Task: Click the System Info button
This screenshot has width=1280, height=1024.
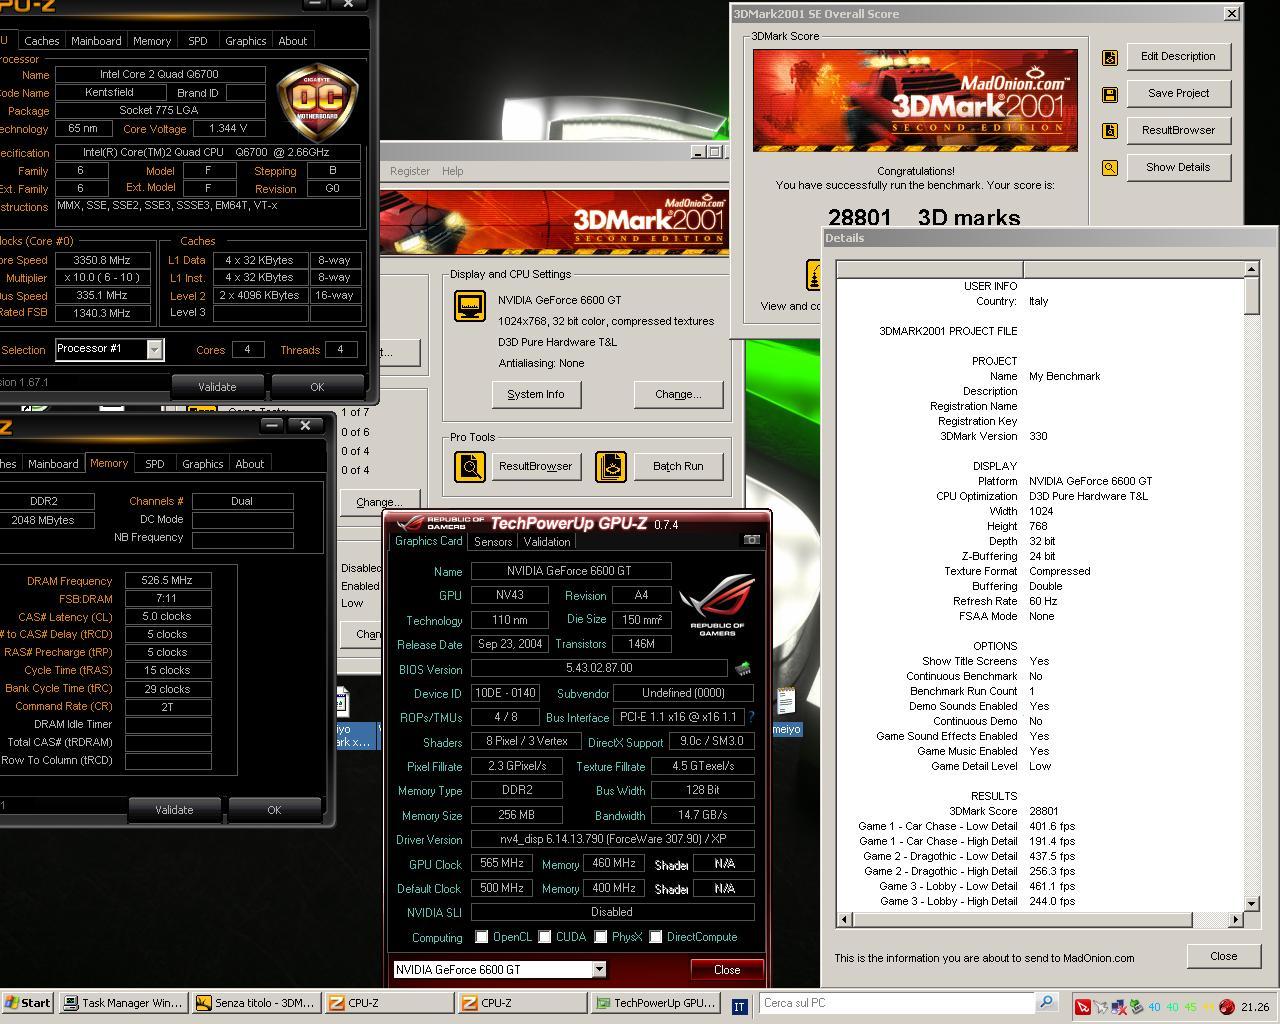Action: (x=536, y=394)
